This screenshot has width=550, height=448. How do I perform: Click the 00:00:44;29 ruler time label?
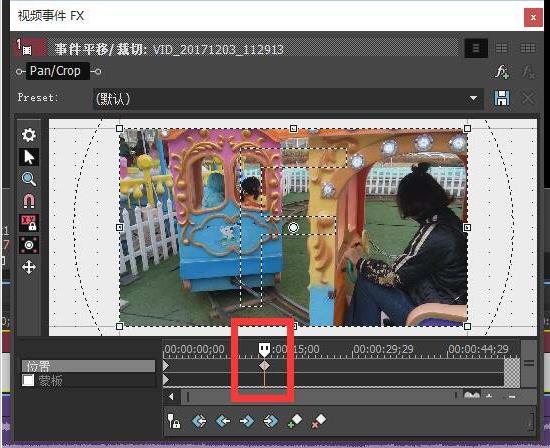[478, 349]
